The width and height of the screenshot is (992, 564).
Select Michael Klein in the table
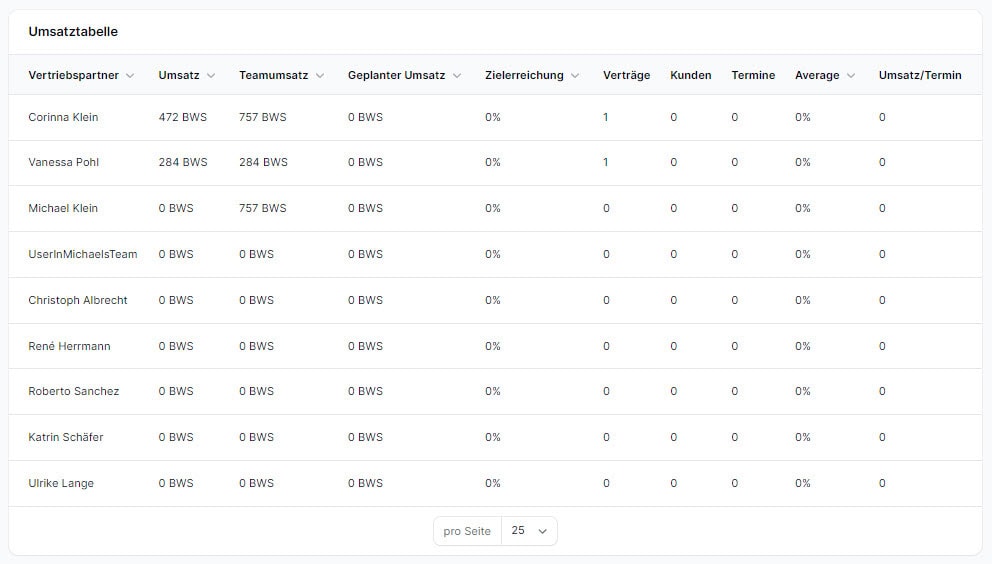click(63, 208)
